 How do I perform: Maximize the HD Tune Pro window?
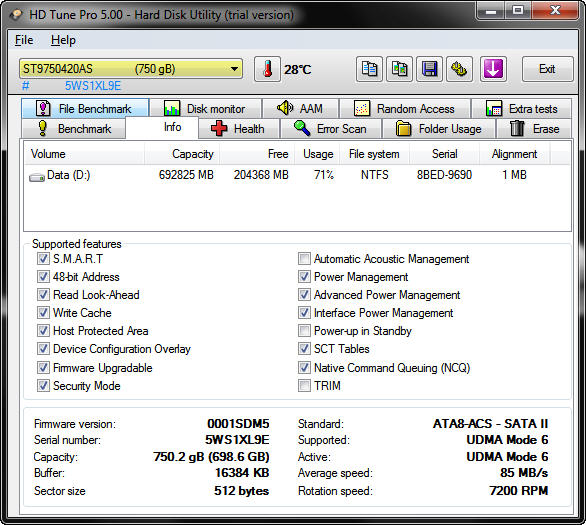pos(518,11)
